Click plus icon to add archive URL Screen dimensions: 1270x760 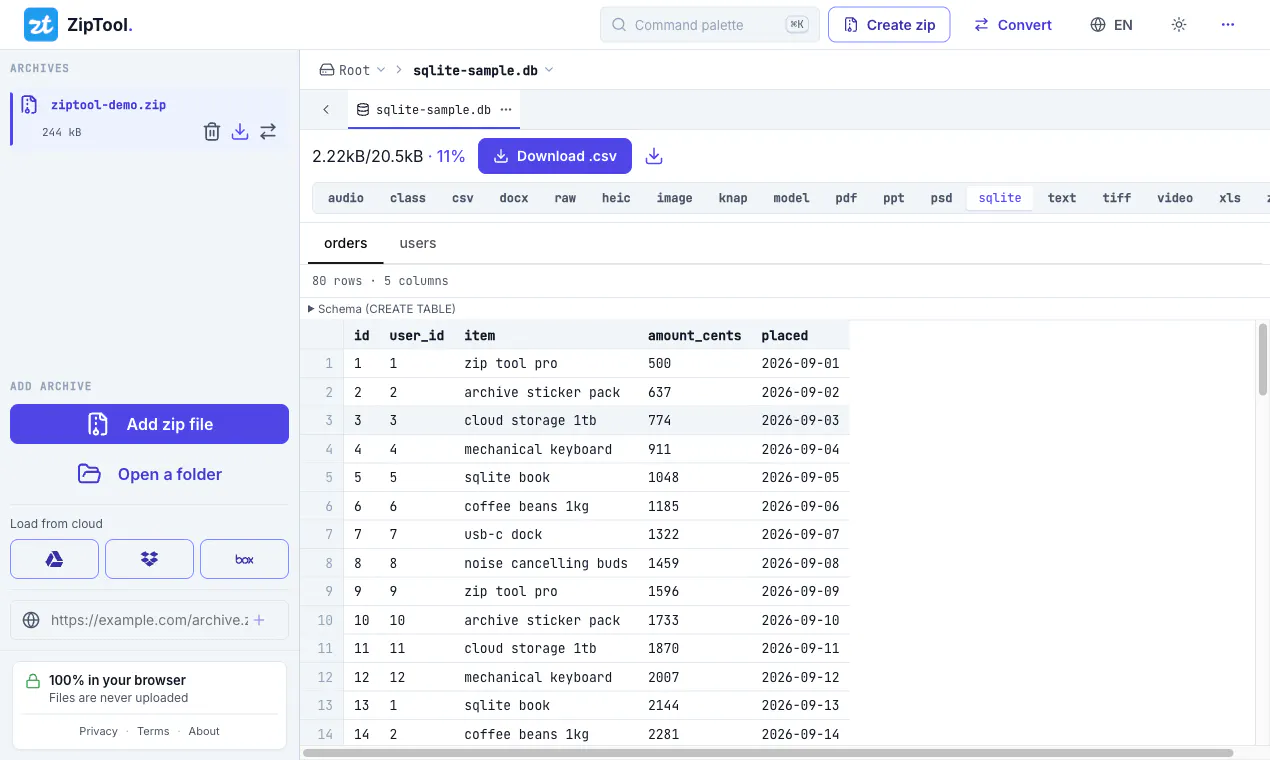click(259, 620)
